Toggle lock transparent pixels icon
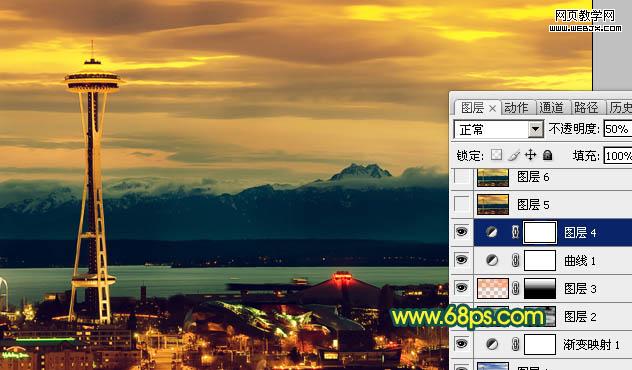 click(x=497, y=155)
